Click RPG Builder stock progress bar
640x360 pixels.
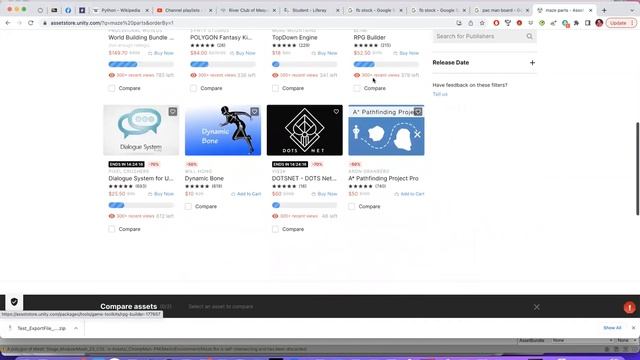[x=386, y=64]
